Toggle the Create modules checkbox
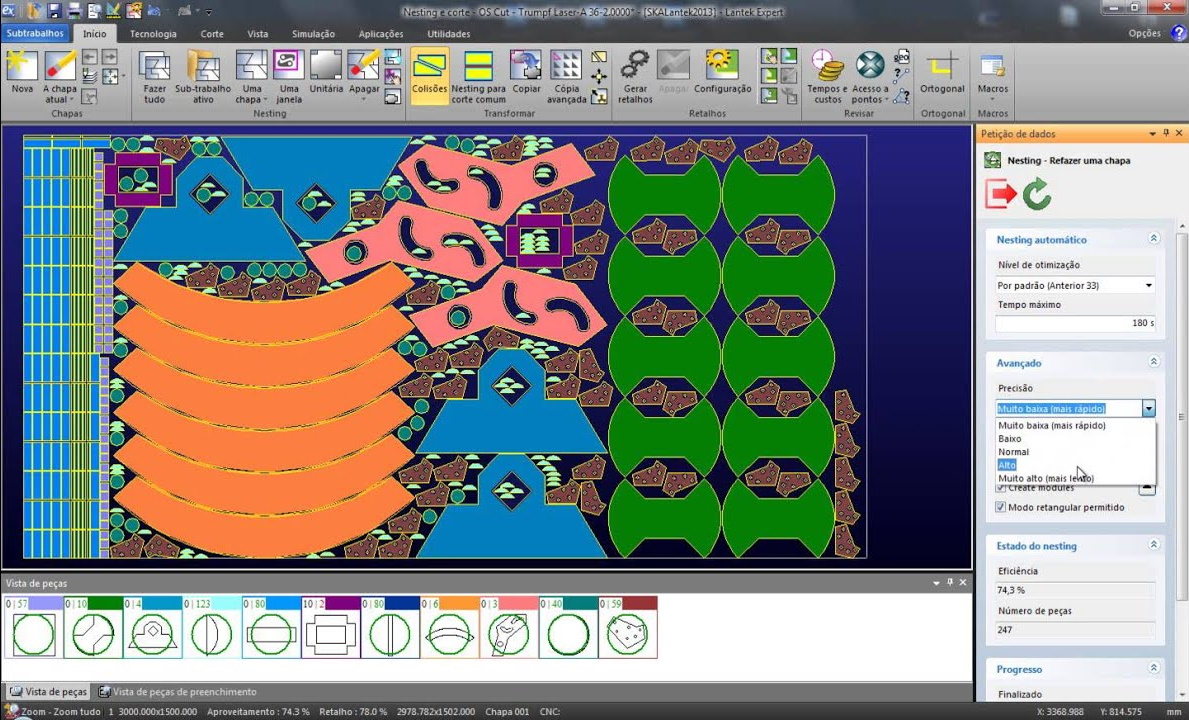Screen dimensions: 1189x720 (1001, 488)
